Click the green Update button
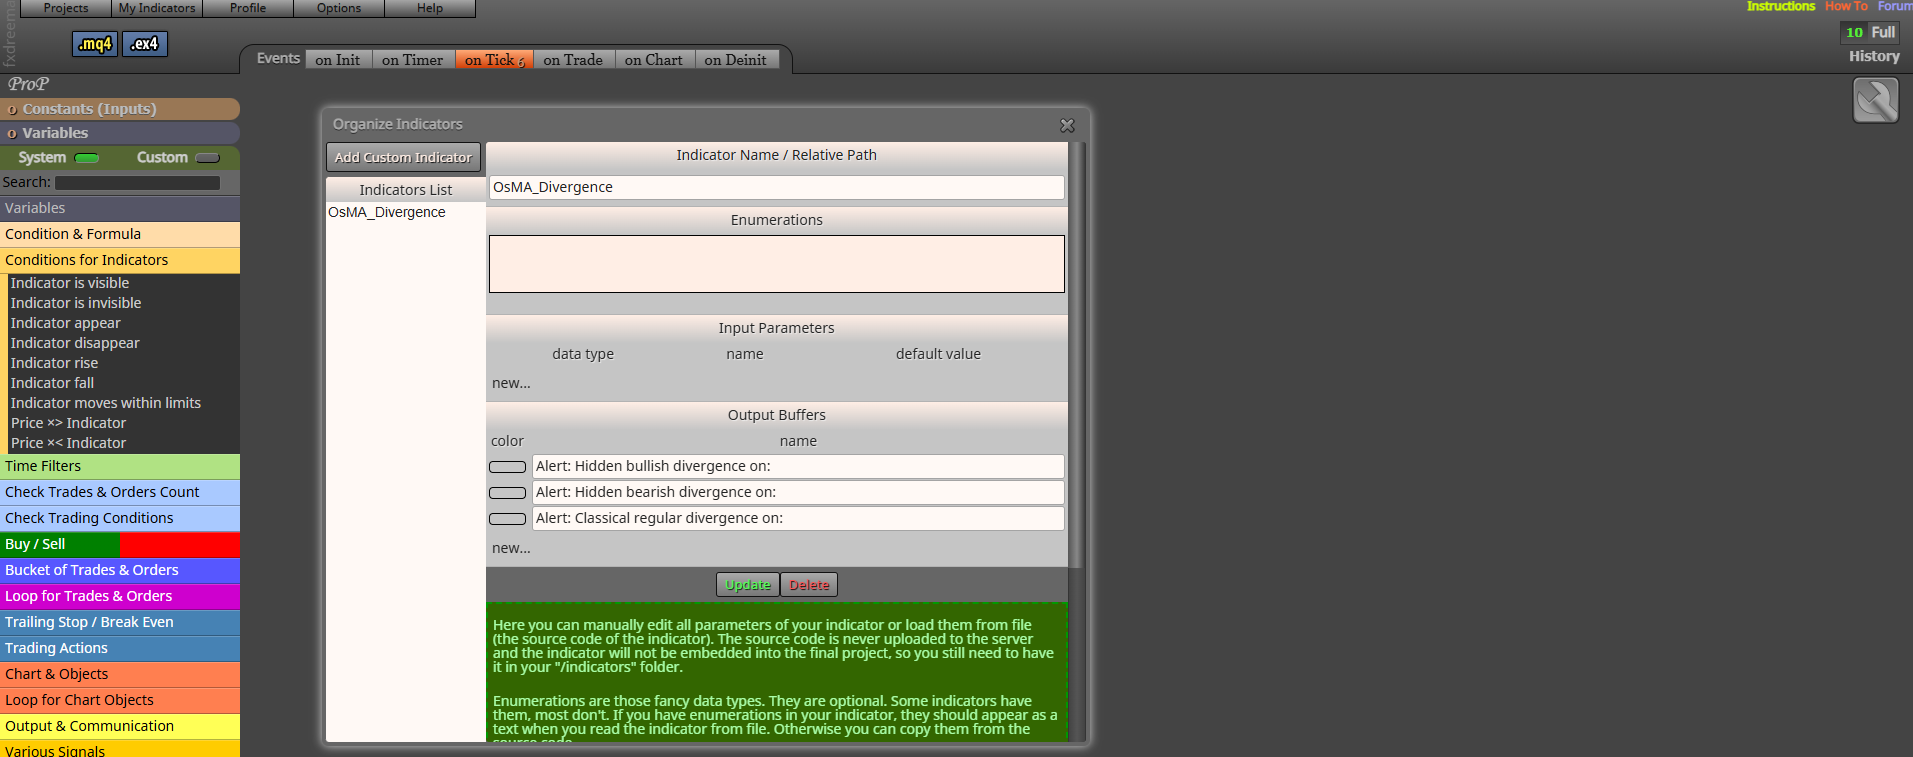 [748, 585]
